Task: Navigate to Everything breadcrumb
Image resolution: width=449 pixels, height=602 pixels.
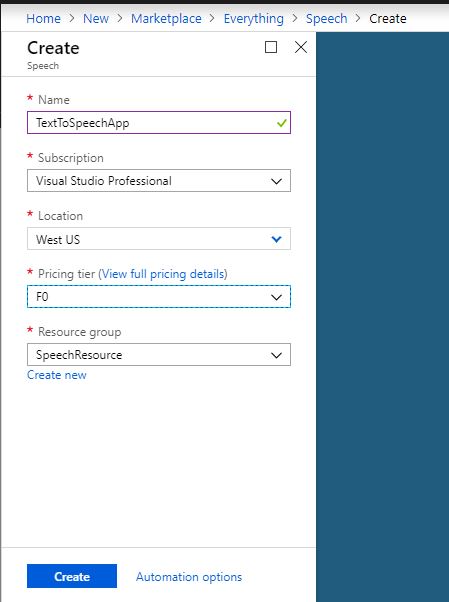Action: click(x=254, y=18)
